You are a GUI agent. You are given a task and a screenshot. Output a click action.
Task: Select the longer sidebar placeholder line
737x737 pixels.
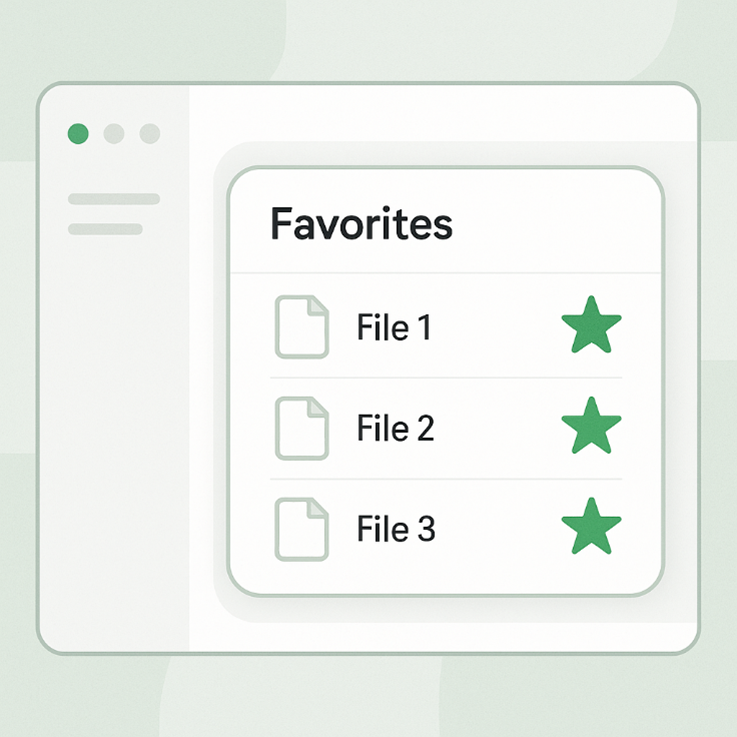pyautogui.click(x=114, y=199)
